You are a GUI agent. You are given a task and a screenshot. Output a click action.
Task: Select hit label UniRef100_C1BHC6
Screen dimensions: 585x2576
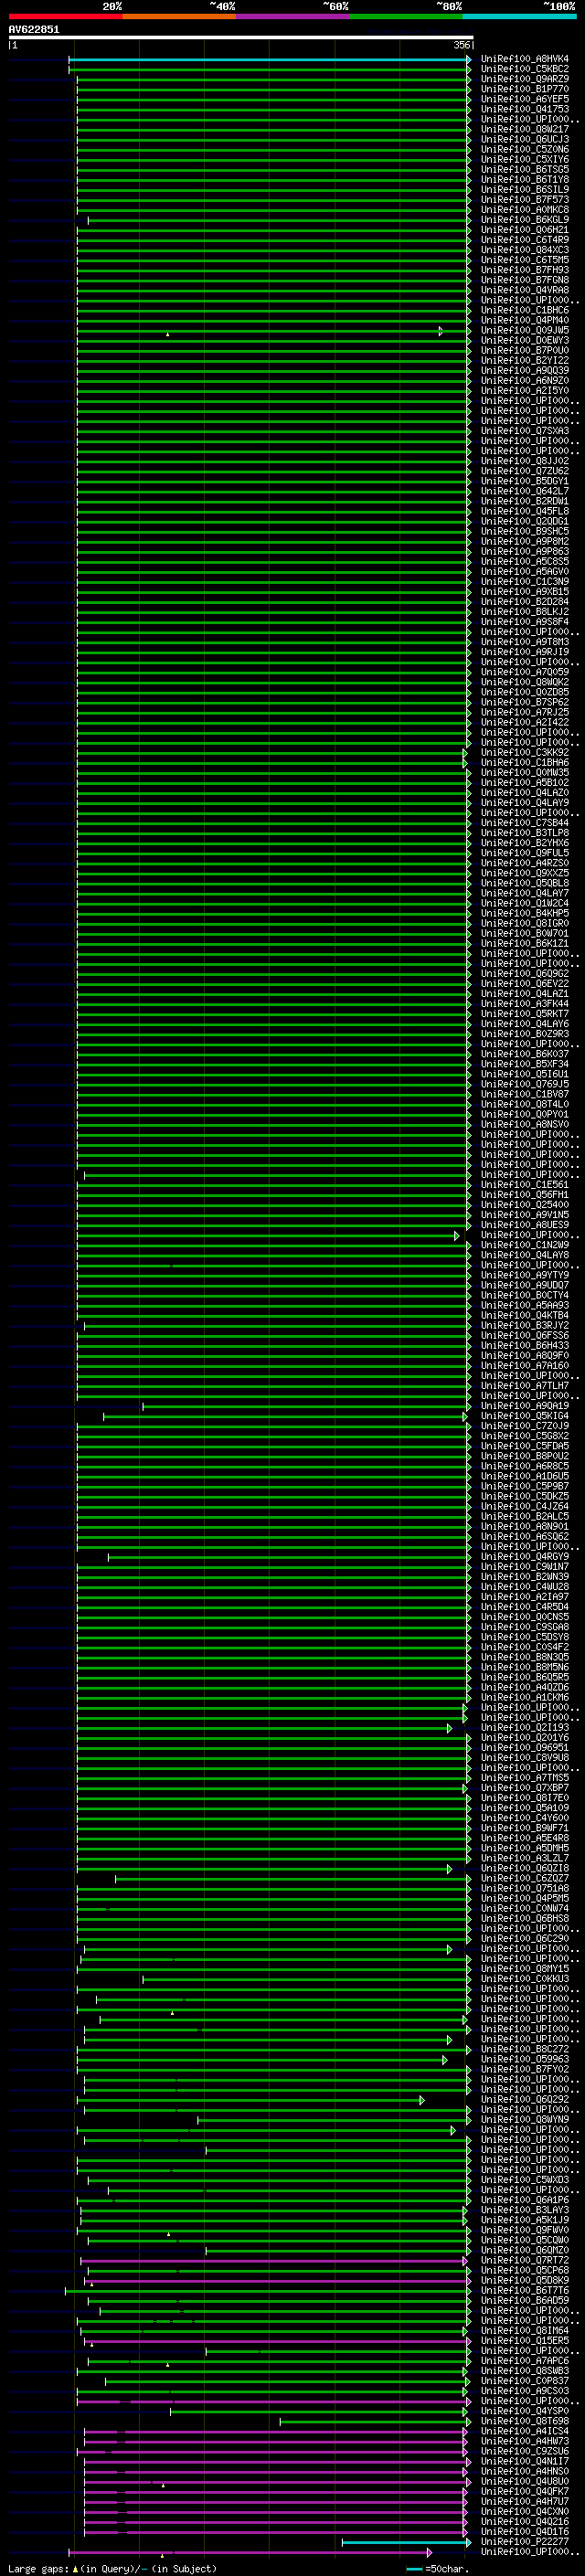524,310
